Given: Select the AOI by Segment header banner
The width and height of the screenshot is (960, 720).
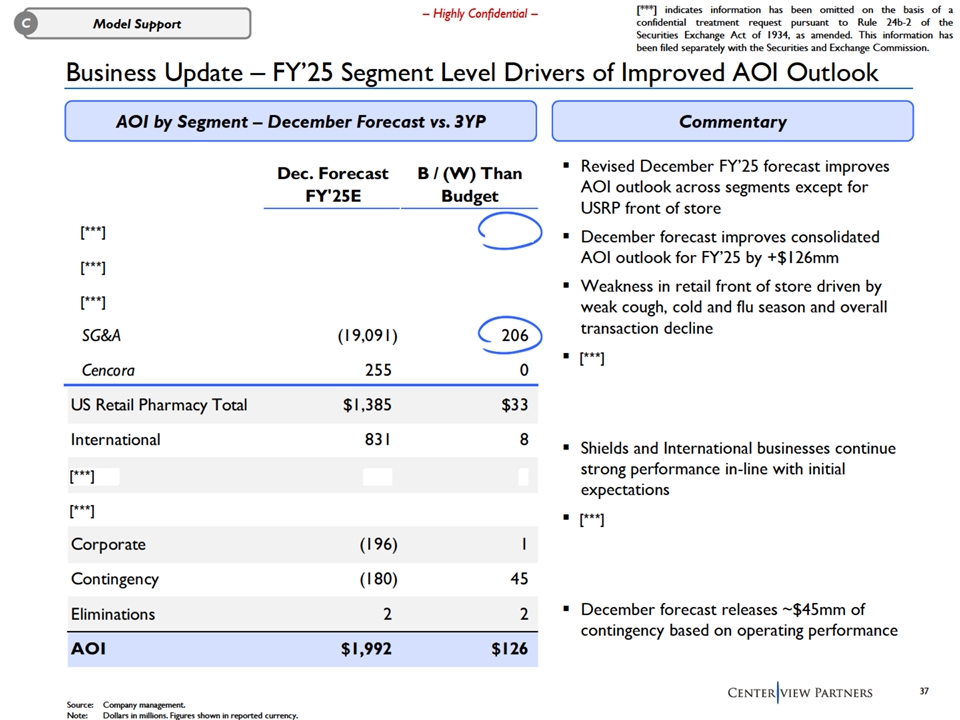Looking at the screenshot, I should 301,121.
